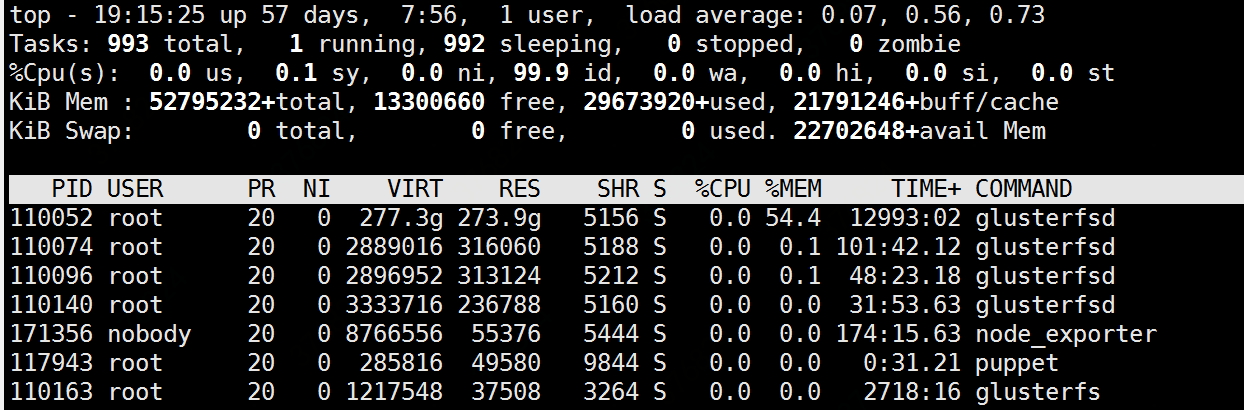This screenshot has width=1244, height=410.
Task: Select PID 110140 in process list
Action: (x=50, y=305)
